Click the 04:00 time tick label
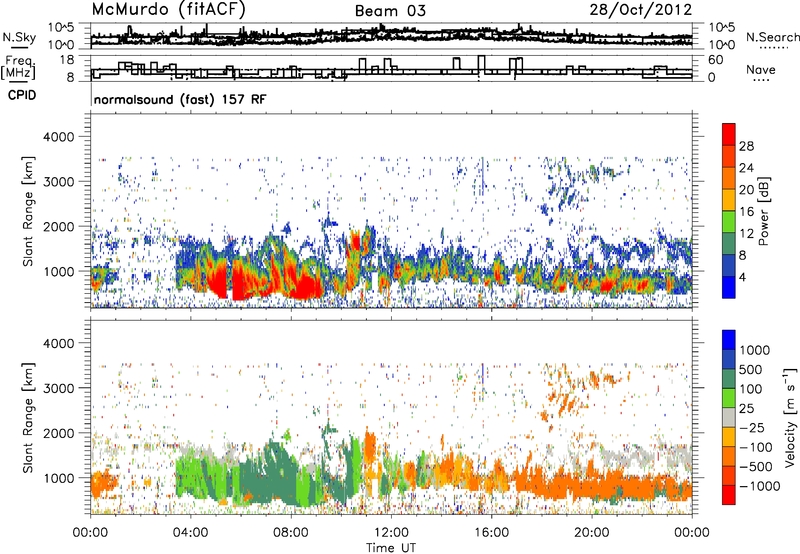This screenshot has width=800, height=554. point(190,533)
